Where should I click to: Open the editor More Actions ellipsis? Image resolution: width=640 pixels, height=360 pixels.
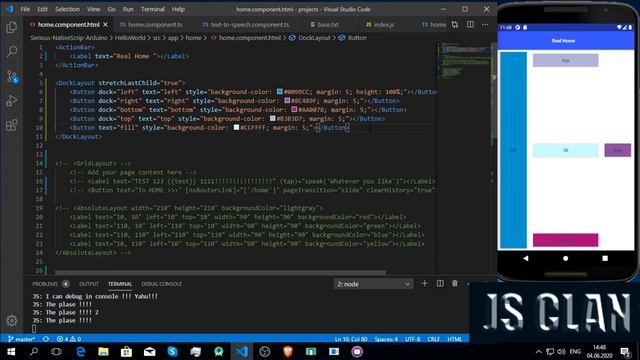point(485,24)
